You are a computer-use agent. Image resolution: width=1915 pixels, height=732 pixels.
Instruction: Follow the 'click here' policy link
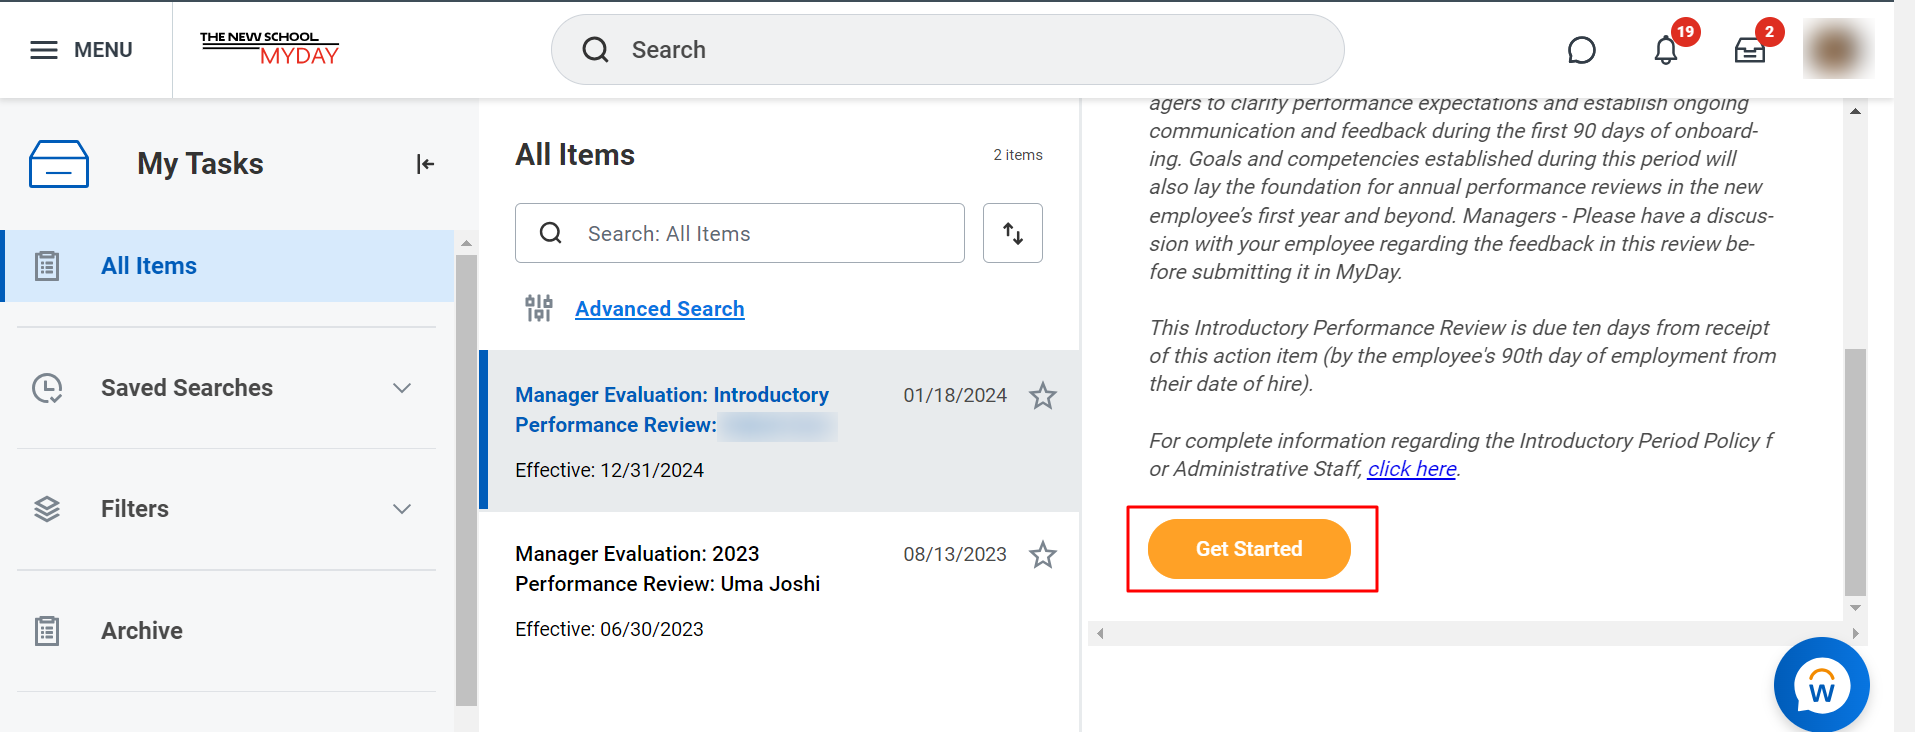tap(1412, 469)
